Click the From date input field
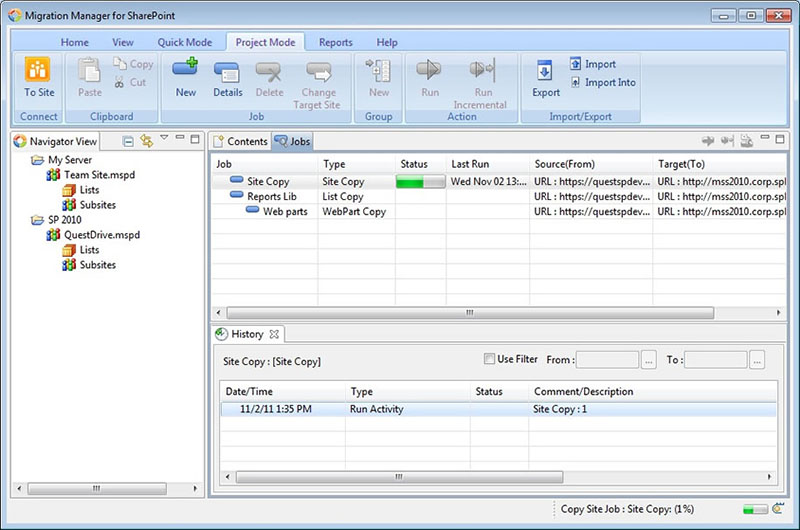 (x=607, y=360)
